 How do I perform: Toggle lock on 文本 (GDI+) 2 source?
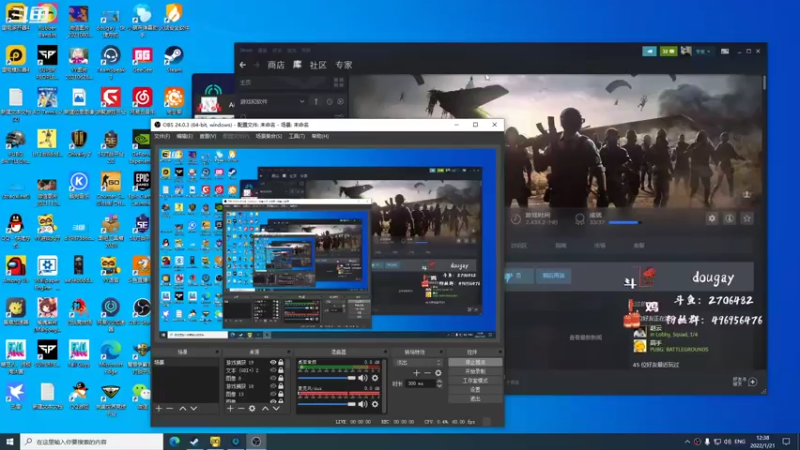pyautogui.click(x=281, y=370)
